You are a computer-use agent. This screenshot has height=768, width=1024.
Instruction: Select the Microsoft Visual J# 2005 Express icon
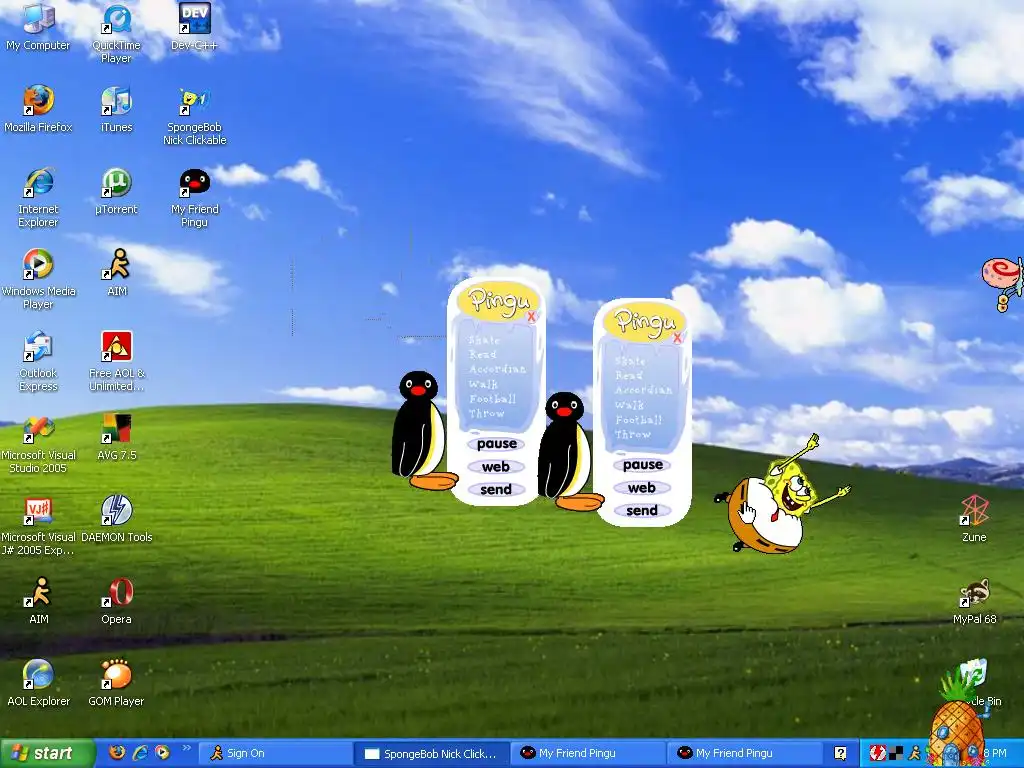click(38, 525)
